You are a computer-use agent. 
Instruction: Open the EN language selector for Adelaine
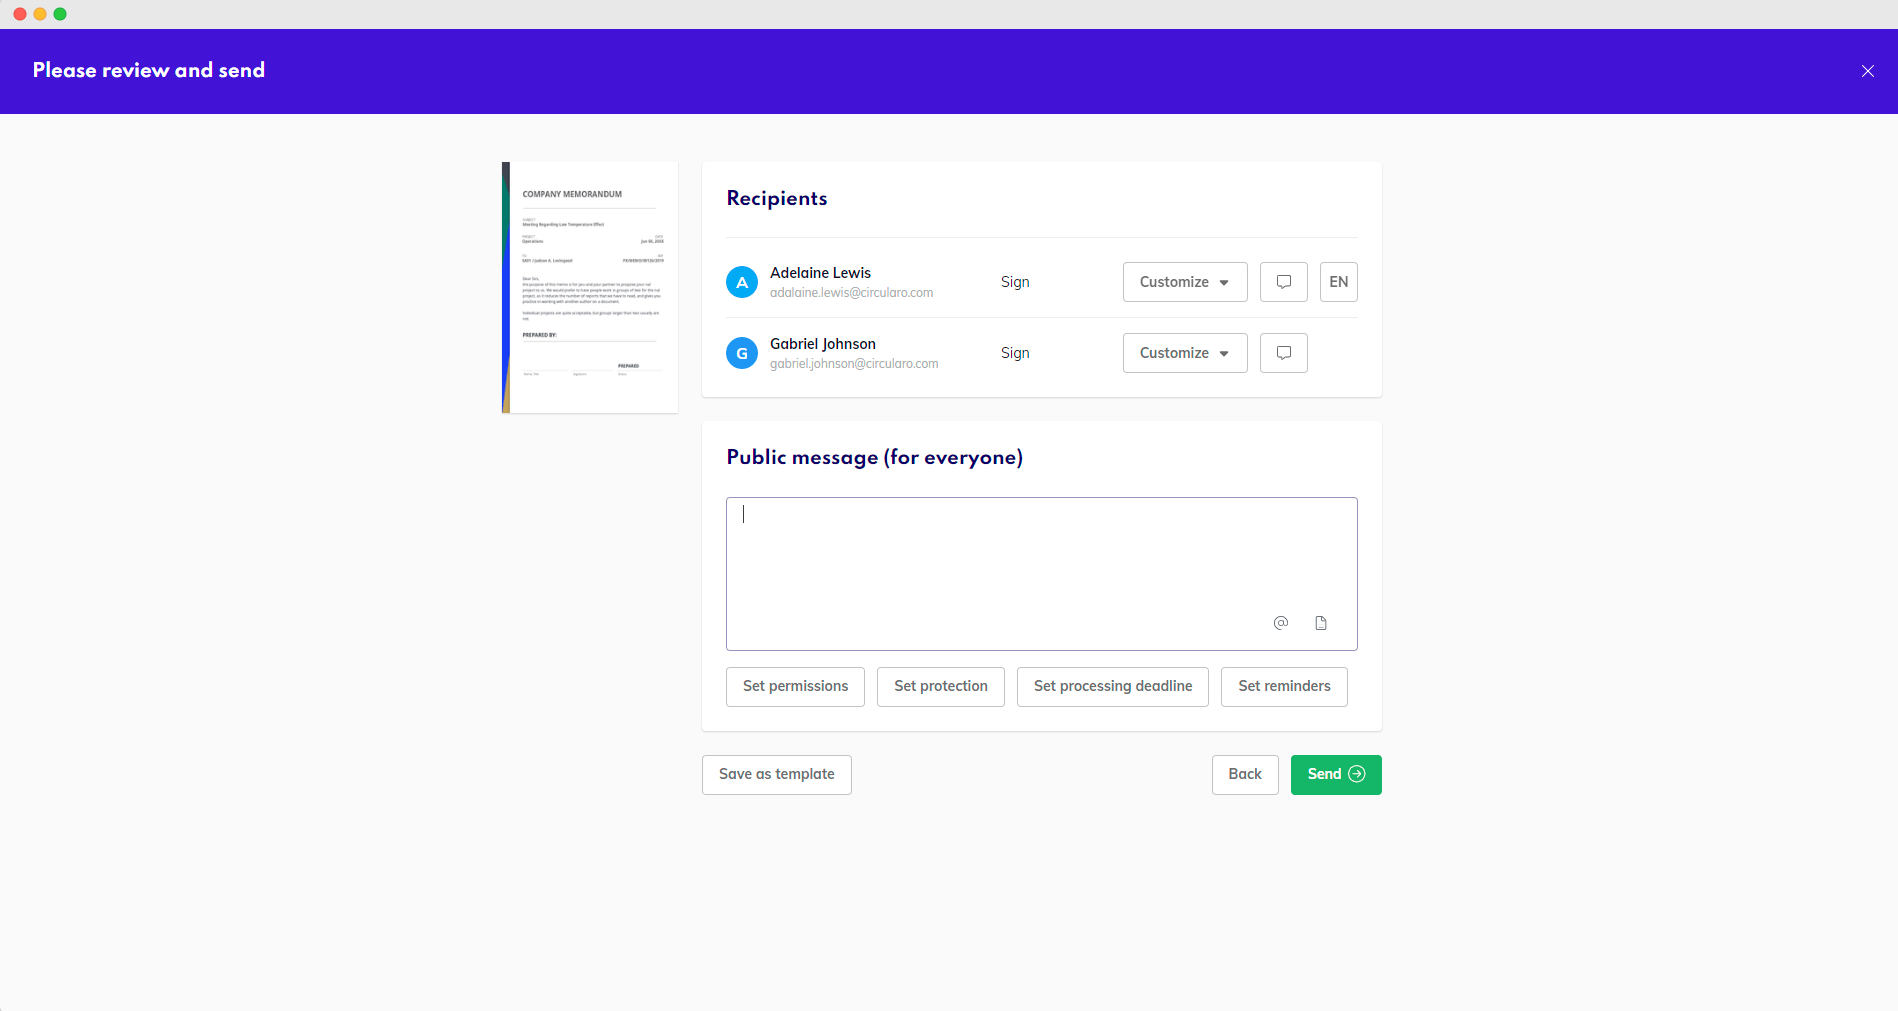click(x=1338, y=282)
